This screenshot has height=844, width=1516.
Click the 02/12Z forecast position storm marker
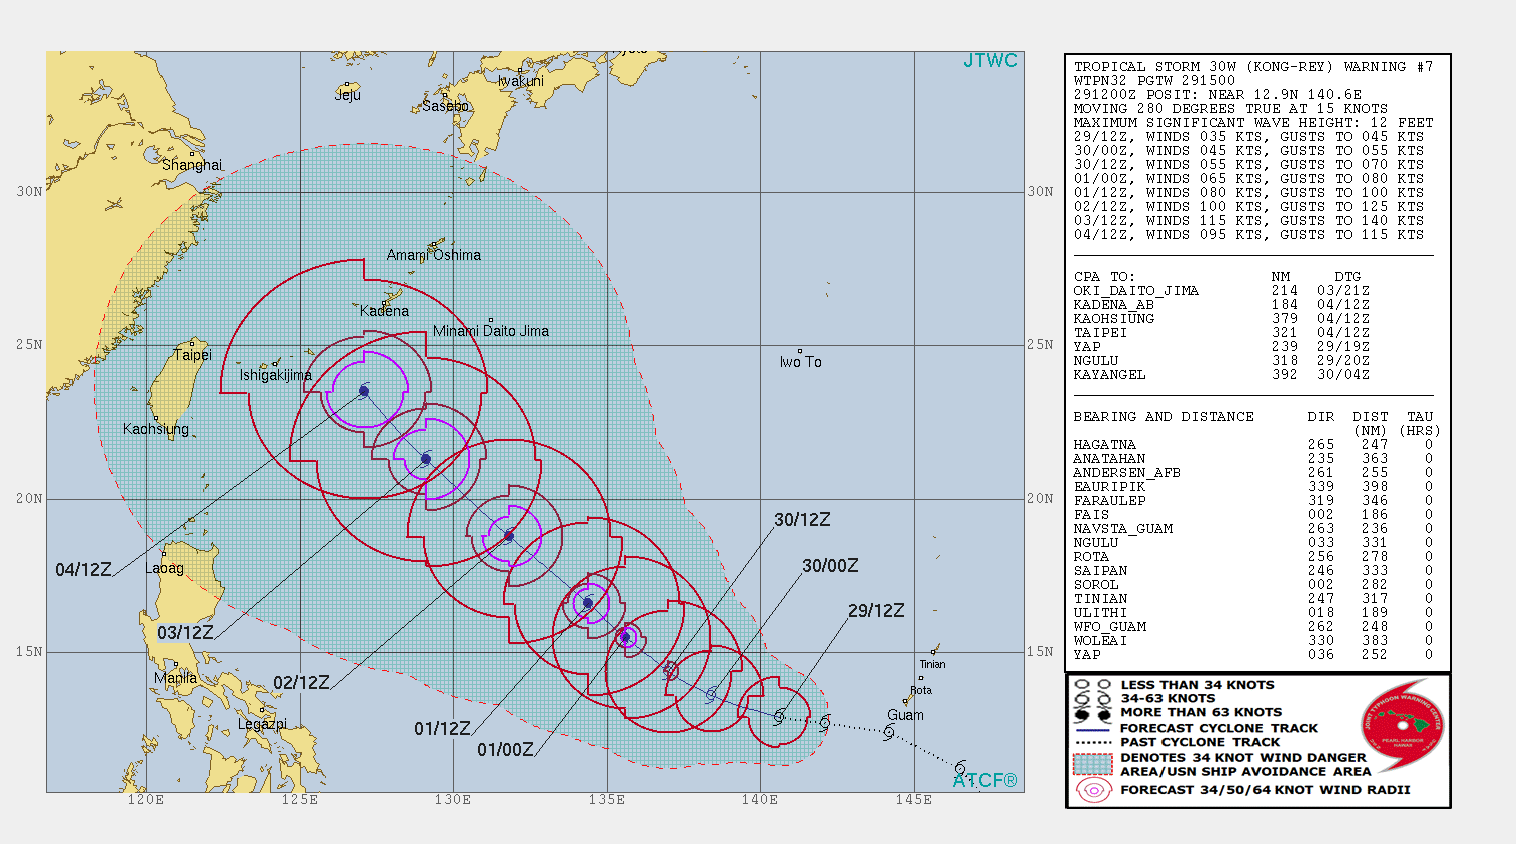(x=508, y=536)
